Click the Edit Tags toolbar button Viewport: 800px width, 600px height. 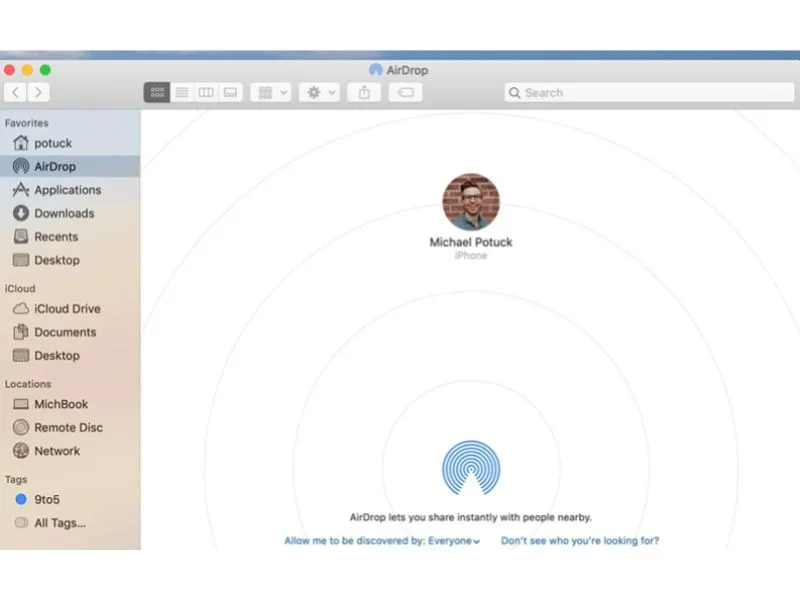(x=406, y=92)
